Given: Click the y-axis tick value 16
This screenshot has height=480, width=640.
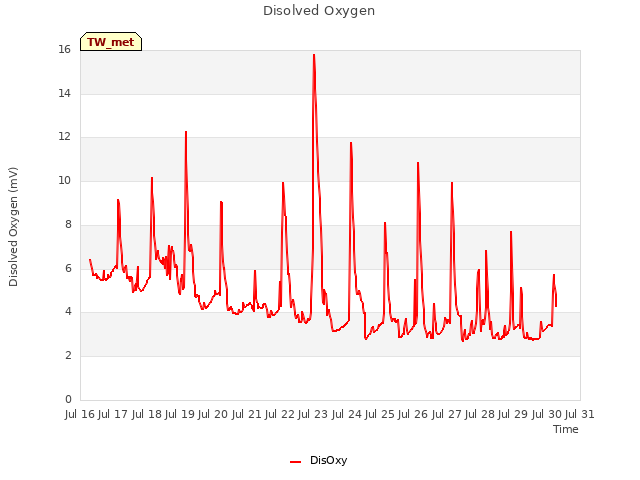Looking at the screenshot, I should [64, 50].
